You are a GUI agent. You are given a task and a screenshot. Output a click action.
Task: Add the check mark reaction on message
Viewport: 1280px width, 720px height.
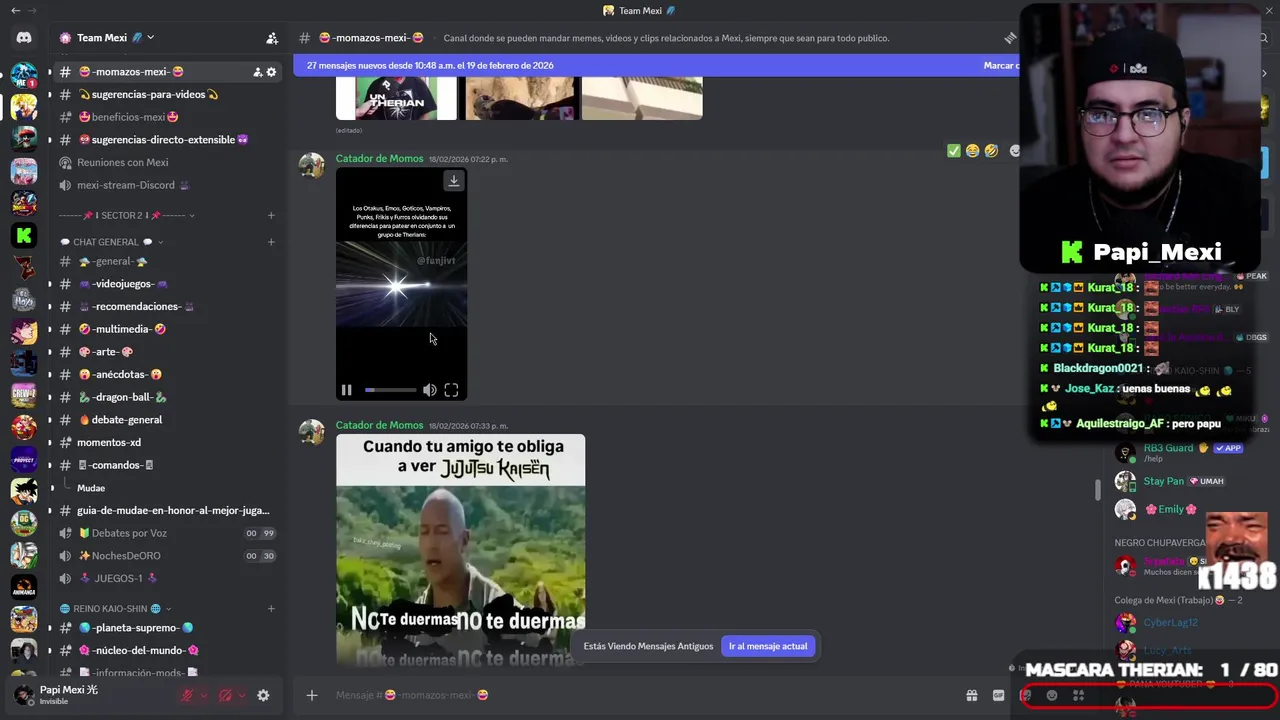954,151
